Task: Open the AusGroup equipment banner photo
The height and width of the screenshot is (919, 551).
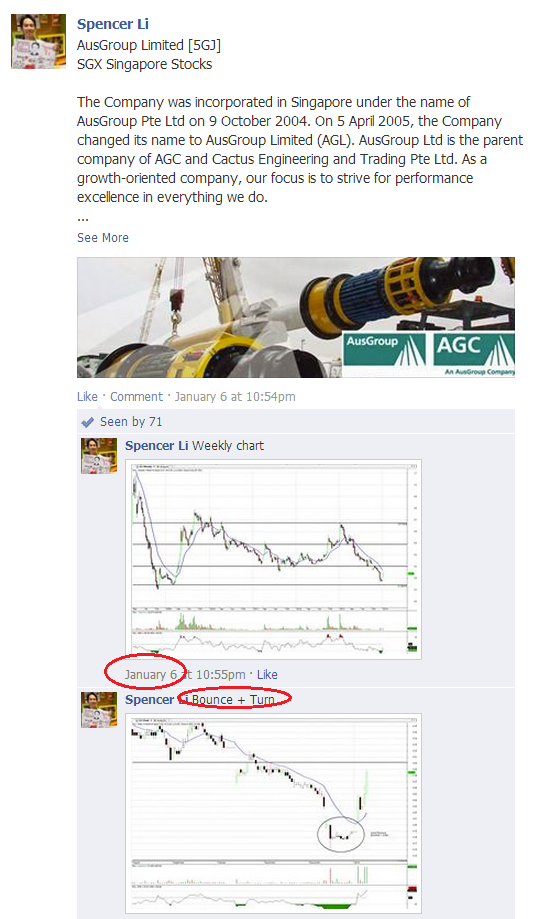Action: pyautogui.click(x=296, y=317)
